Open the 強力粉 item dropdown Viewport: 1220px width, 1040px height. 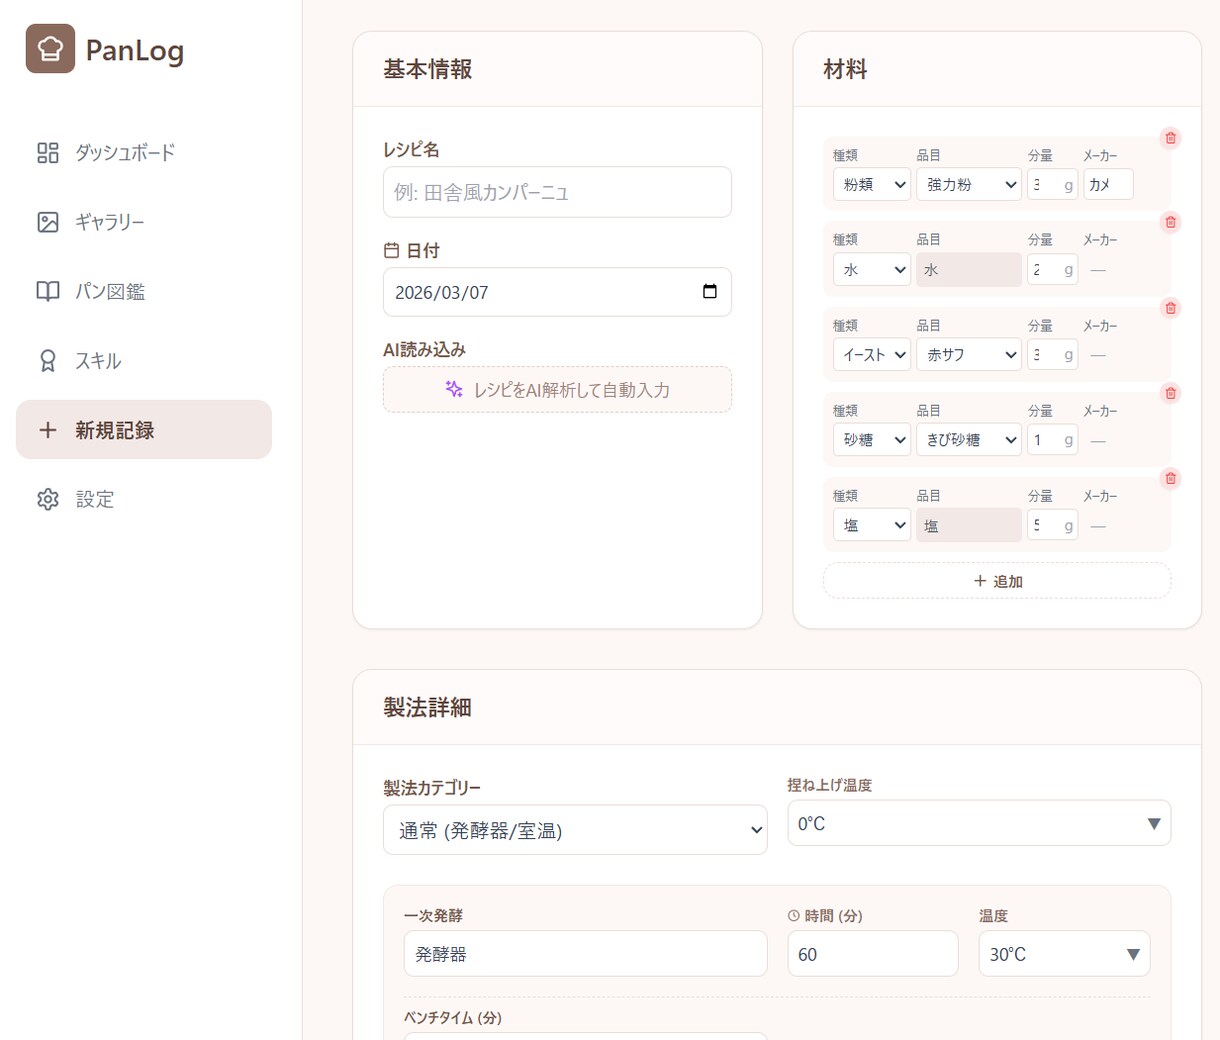click(969, 184)
